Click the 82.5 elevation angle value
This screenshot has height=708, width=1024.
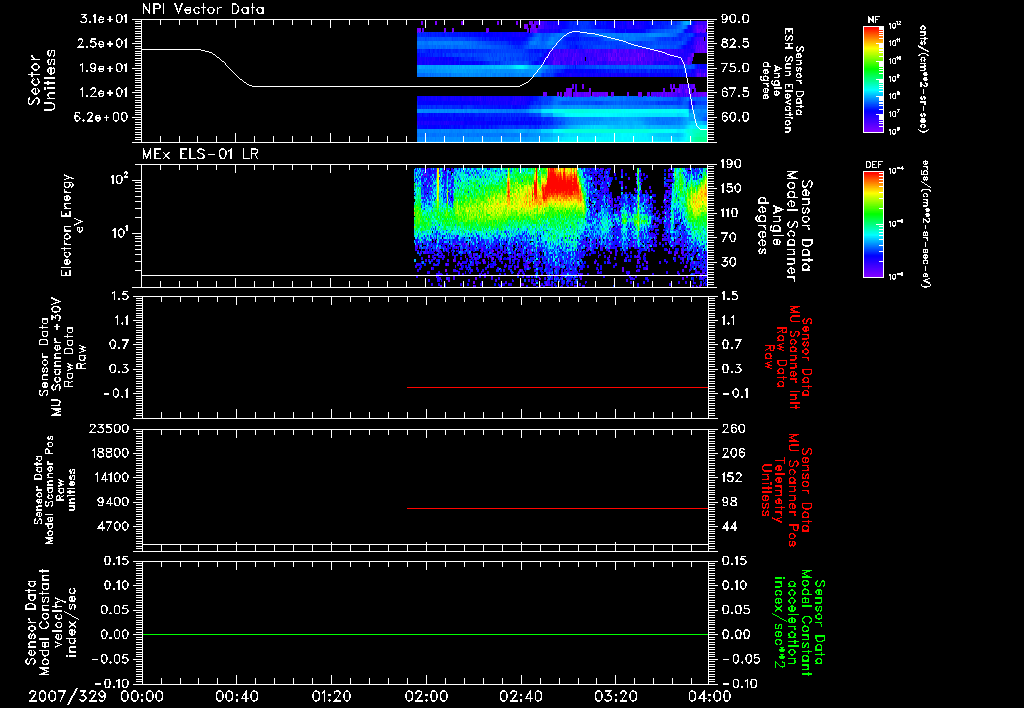[x=735, y=43]
